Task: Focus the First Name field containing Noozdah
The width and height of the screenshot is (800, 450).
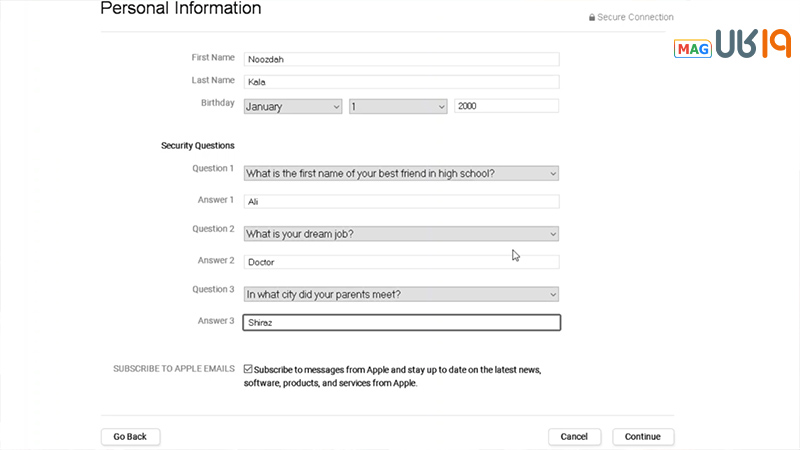Action: point(401,59)
